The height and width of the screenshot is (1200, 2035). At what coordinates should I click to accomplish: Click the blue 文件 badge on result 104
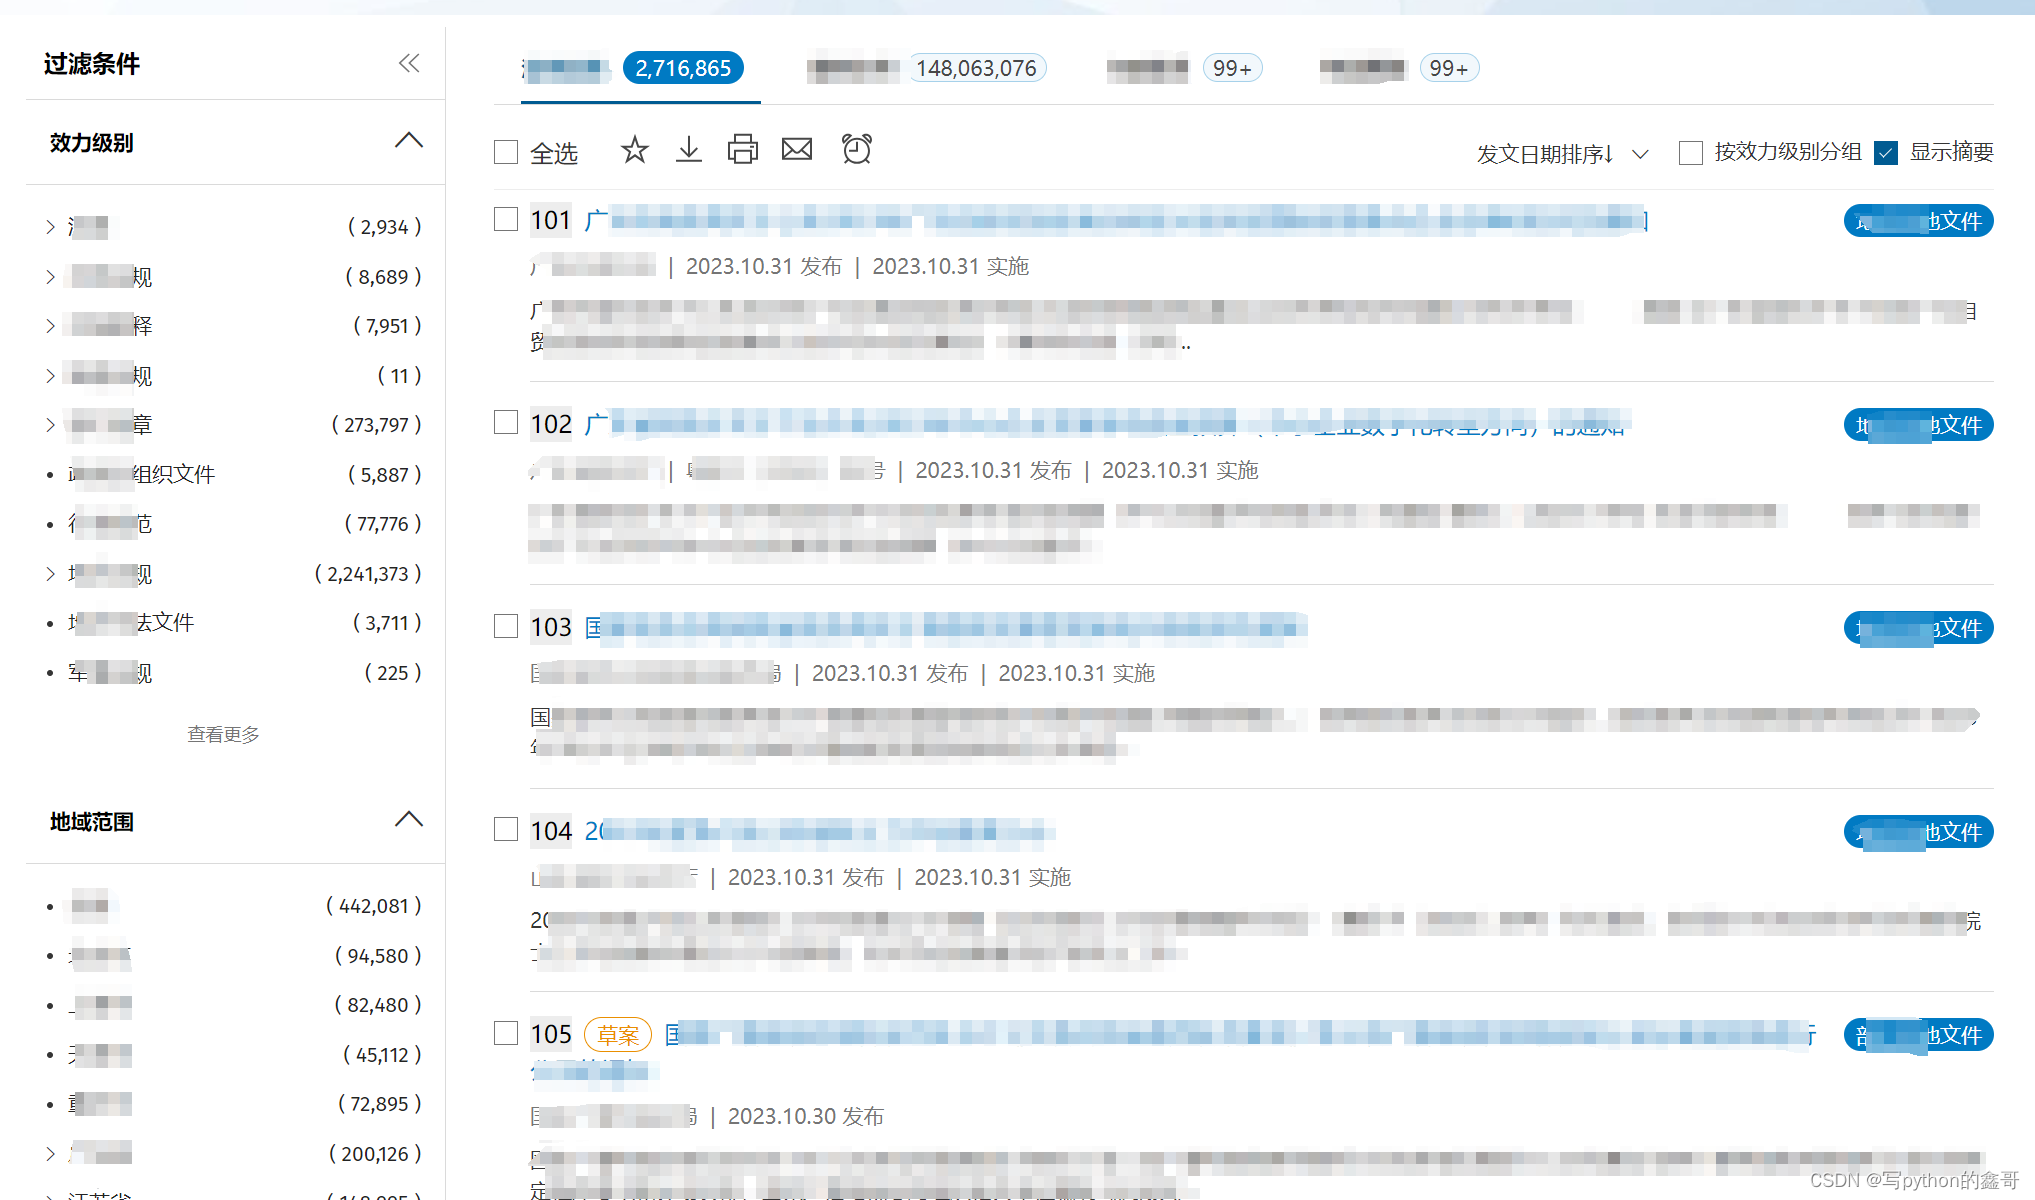1918,832
